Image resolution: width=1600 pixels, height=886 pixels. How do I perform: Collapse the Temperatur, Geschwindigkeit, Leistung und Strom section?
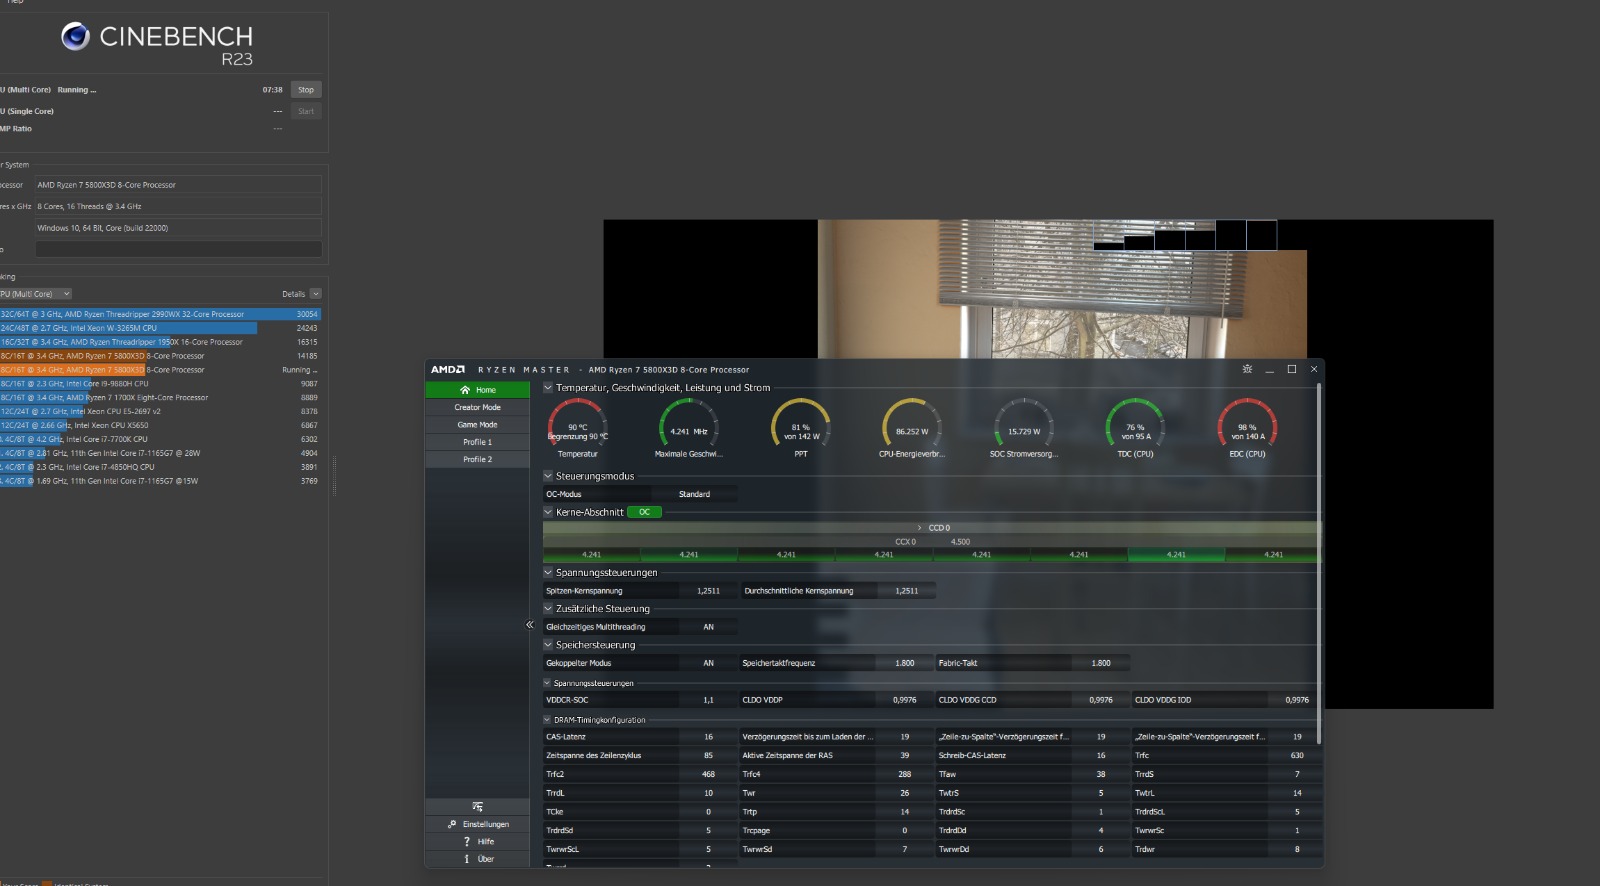click(548, 387)
